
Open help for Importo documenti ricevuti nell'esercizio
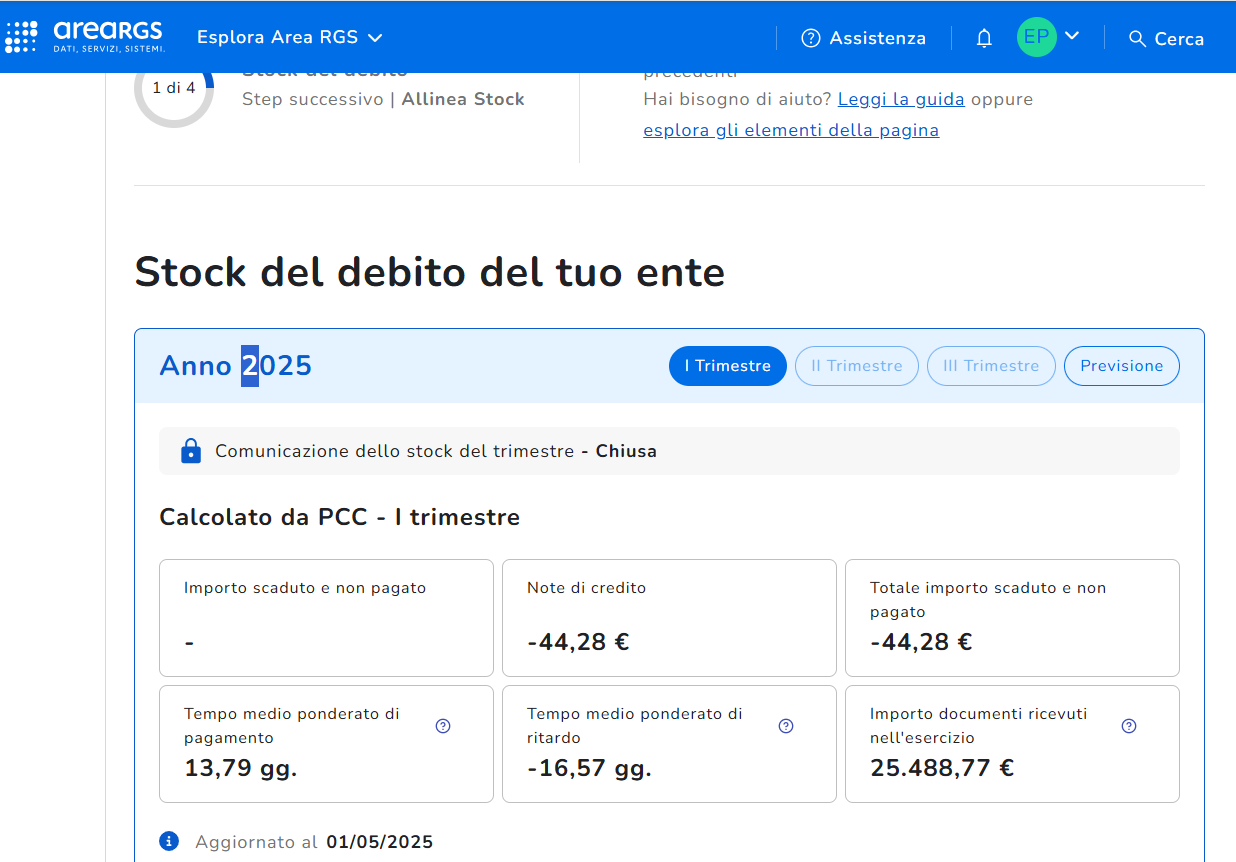(1129, 726)
